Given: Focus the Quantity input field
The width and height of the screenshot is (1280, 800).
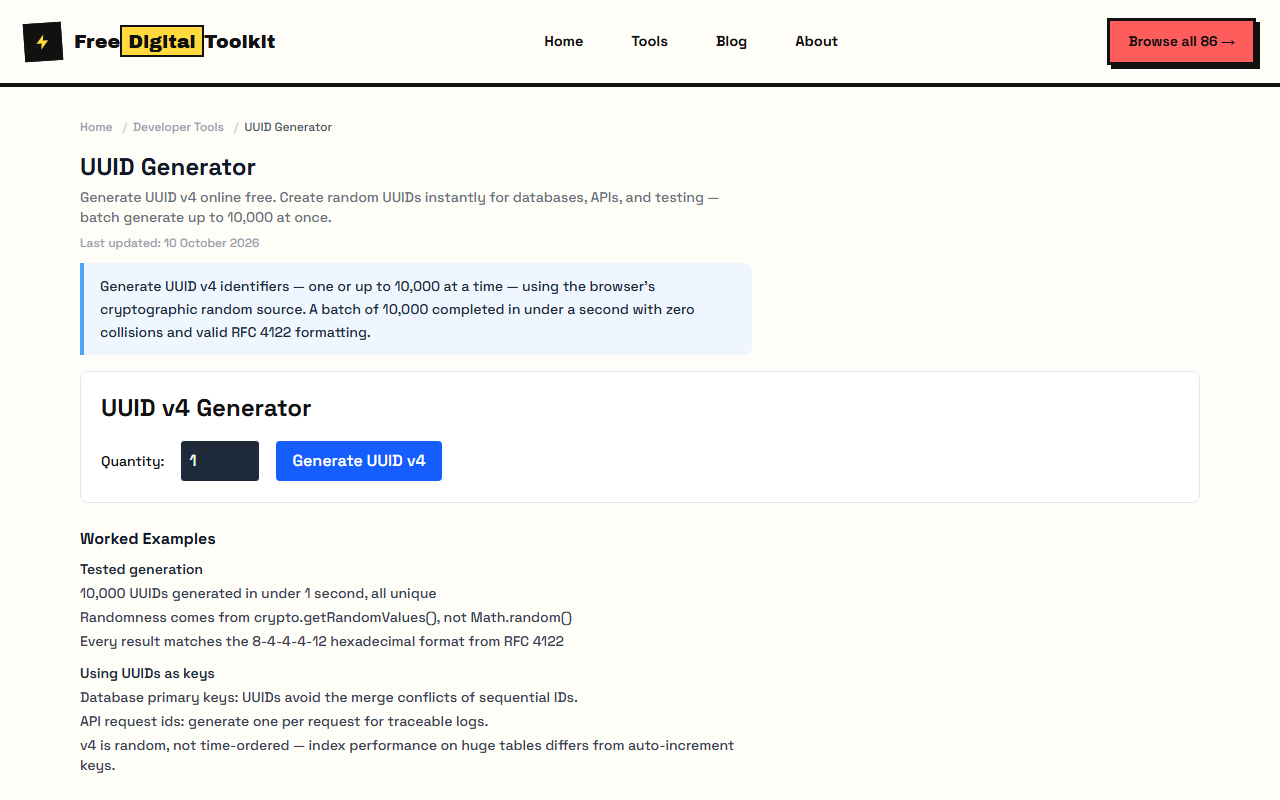Looking at the screenshot, I should (220, 461).
